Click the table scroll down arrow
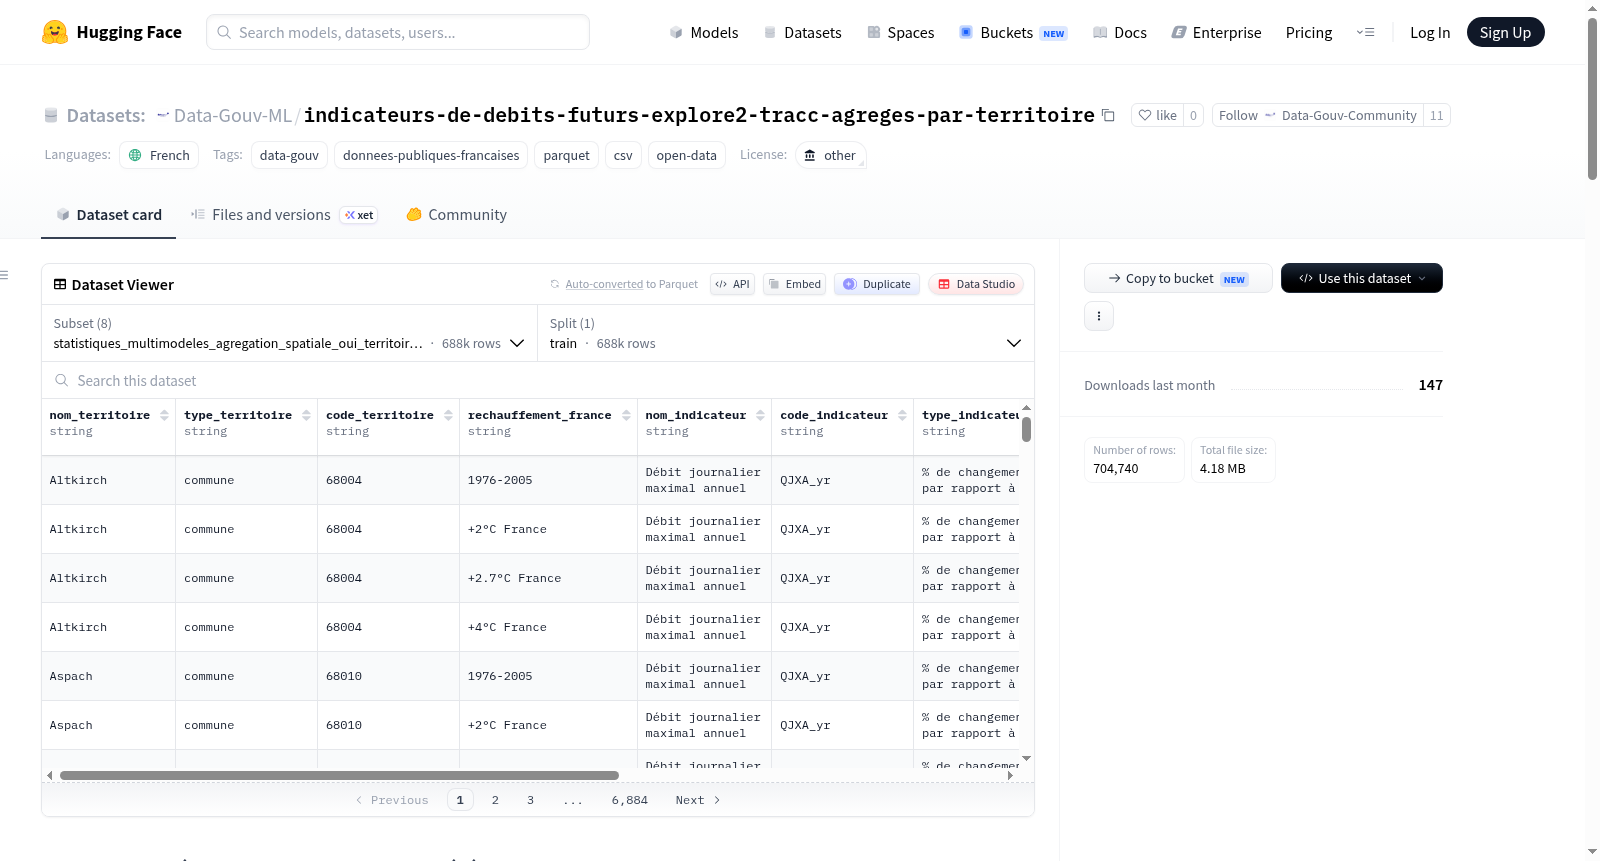Image resolution: width=1600 pixels, height=861 pixels. point(1026,759)
